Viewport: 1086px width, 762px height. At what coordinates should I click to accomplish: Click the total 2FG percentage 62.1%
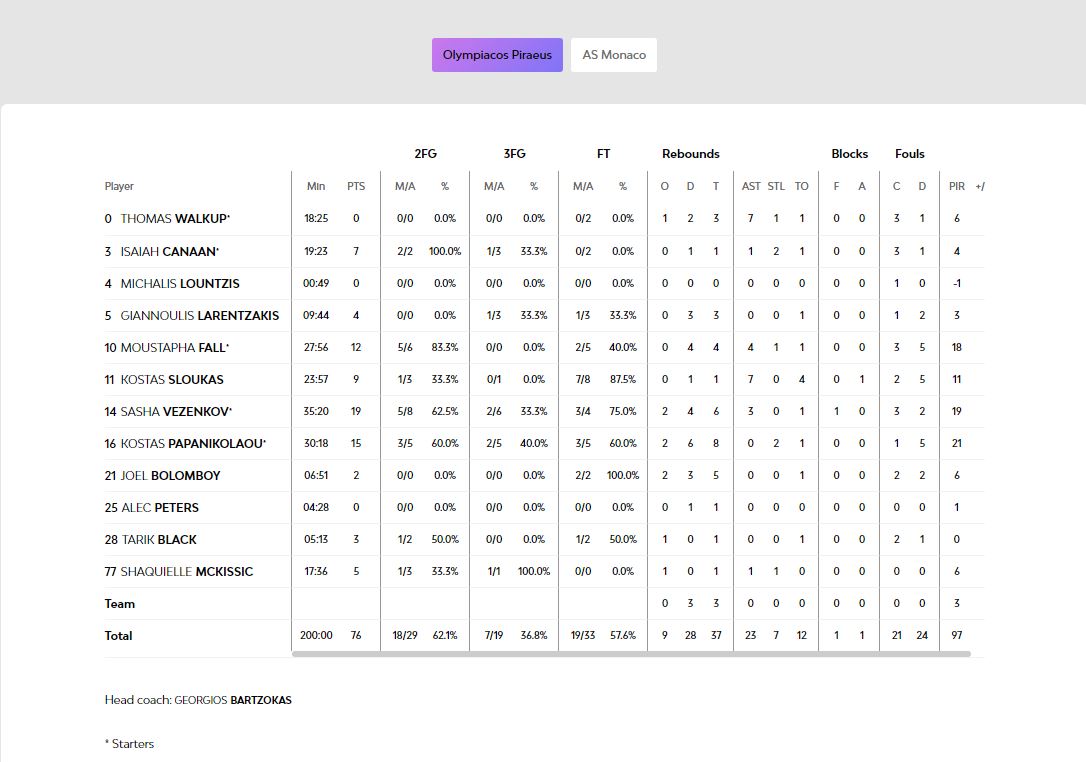point(445,635)
